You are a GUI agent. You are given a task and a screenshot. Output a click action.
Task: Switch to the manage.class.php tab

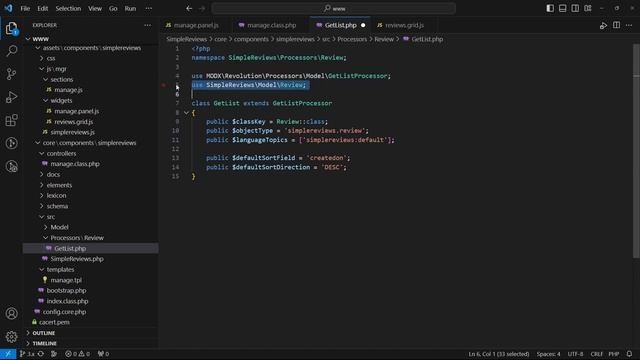[x=271, y=25]
